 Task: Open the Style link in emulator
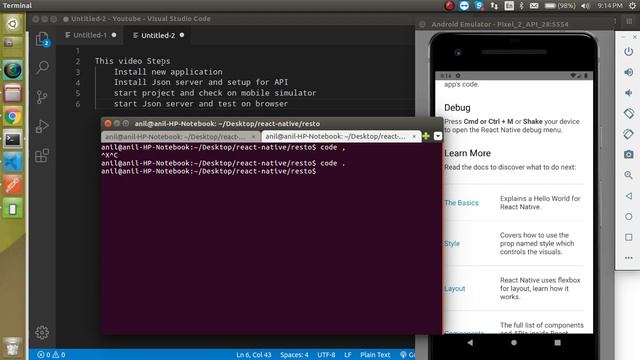coord(452,244)
